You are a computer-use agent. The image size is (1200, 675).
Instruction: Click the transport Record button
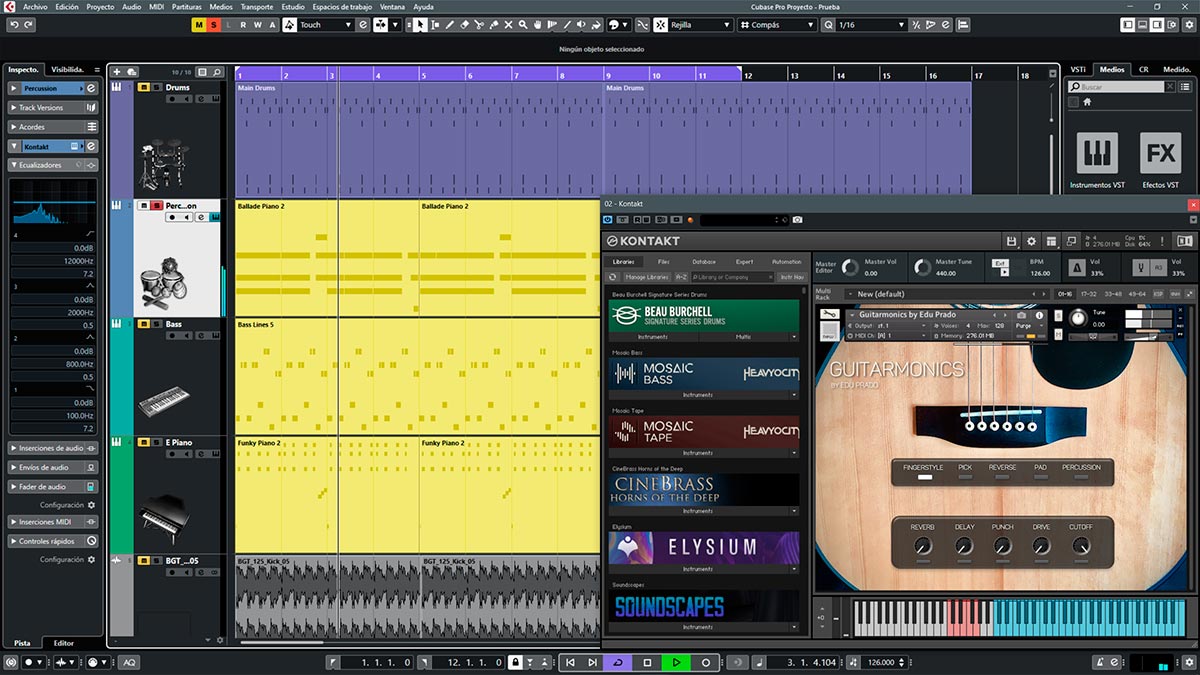click(x=705, y=662)
